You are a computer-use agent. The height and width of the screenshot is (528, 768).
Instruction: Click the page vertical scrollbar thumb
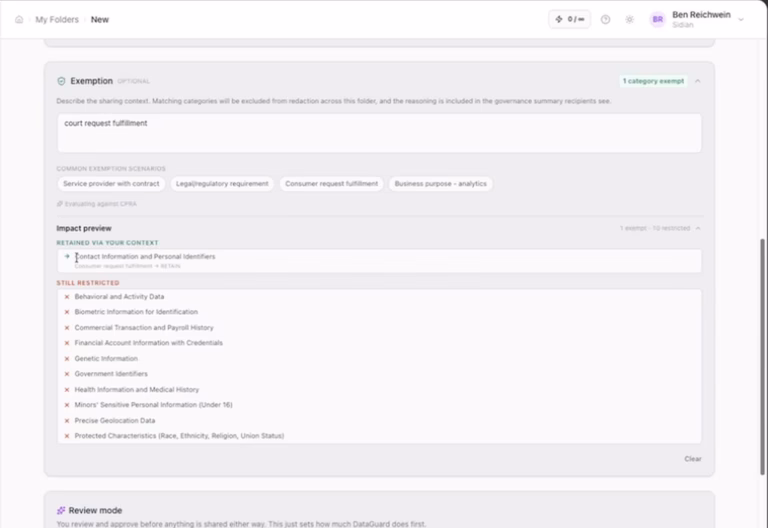click(x=762, y=357)
